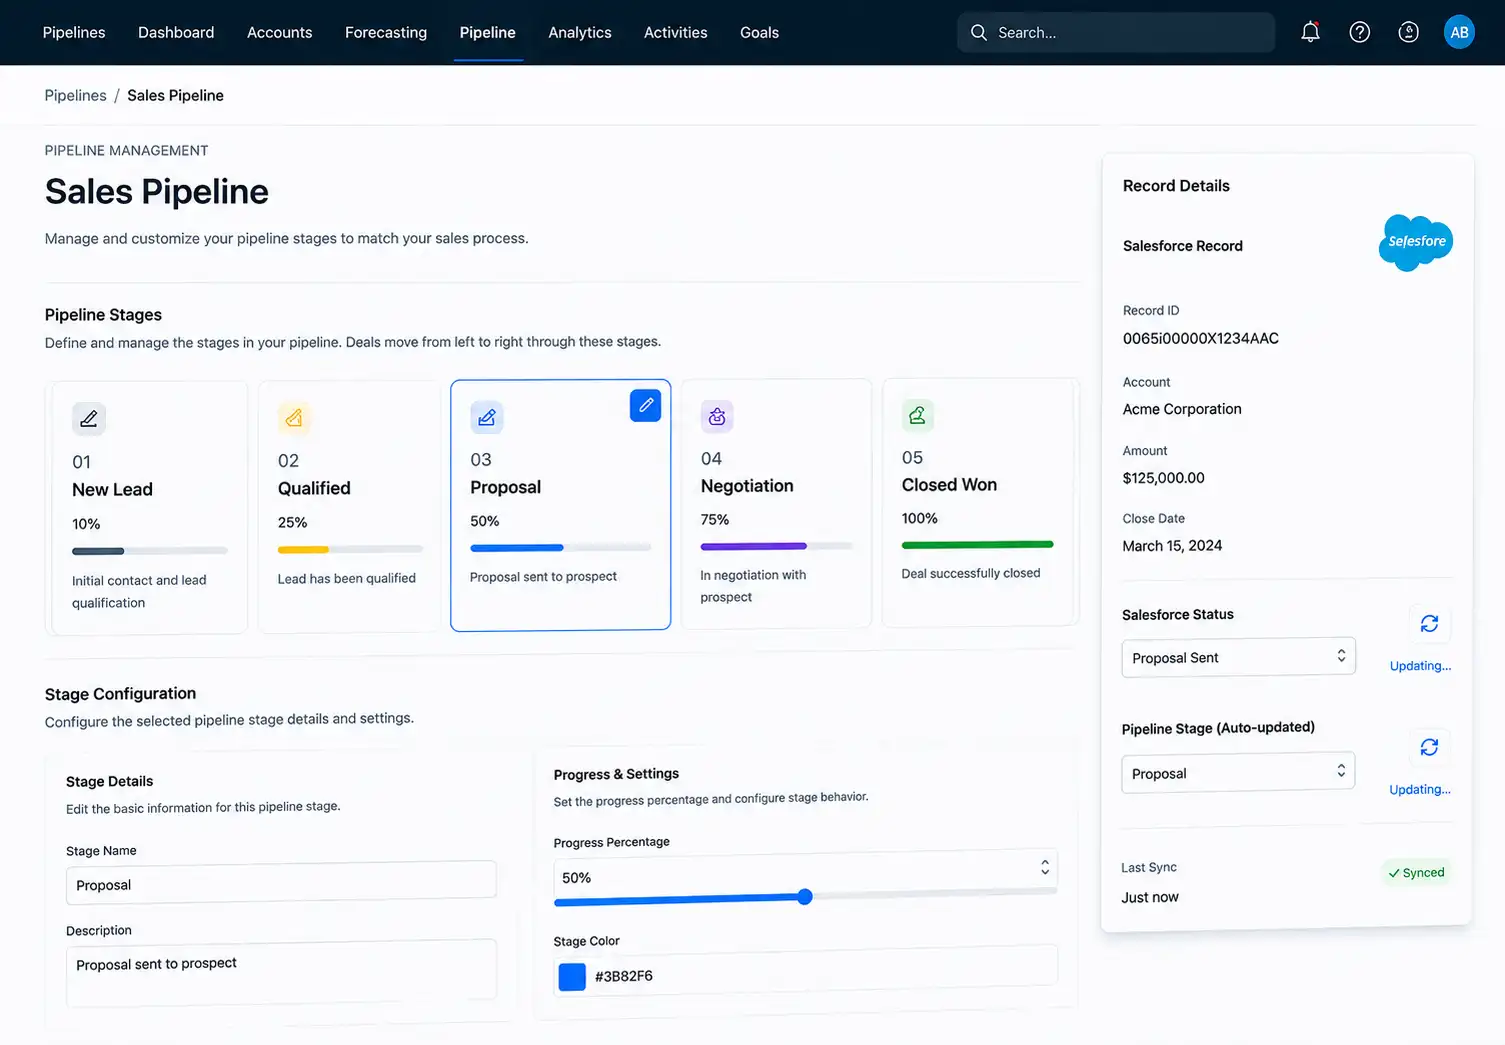The height and width of the screenshot is (1045, 1505).
Task: Click the Sales Pipeline breadcrumb
Action: coord(175,95)
